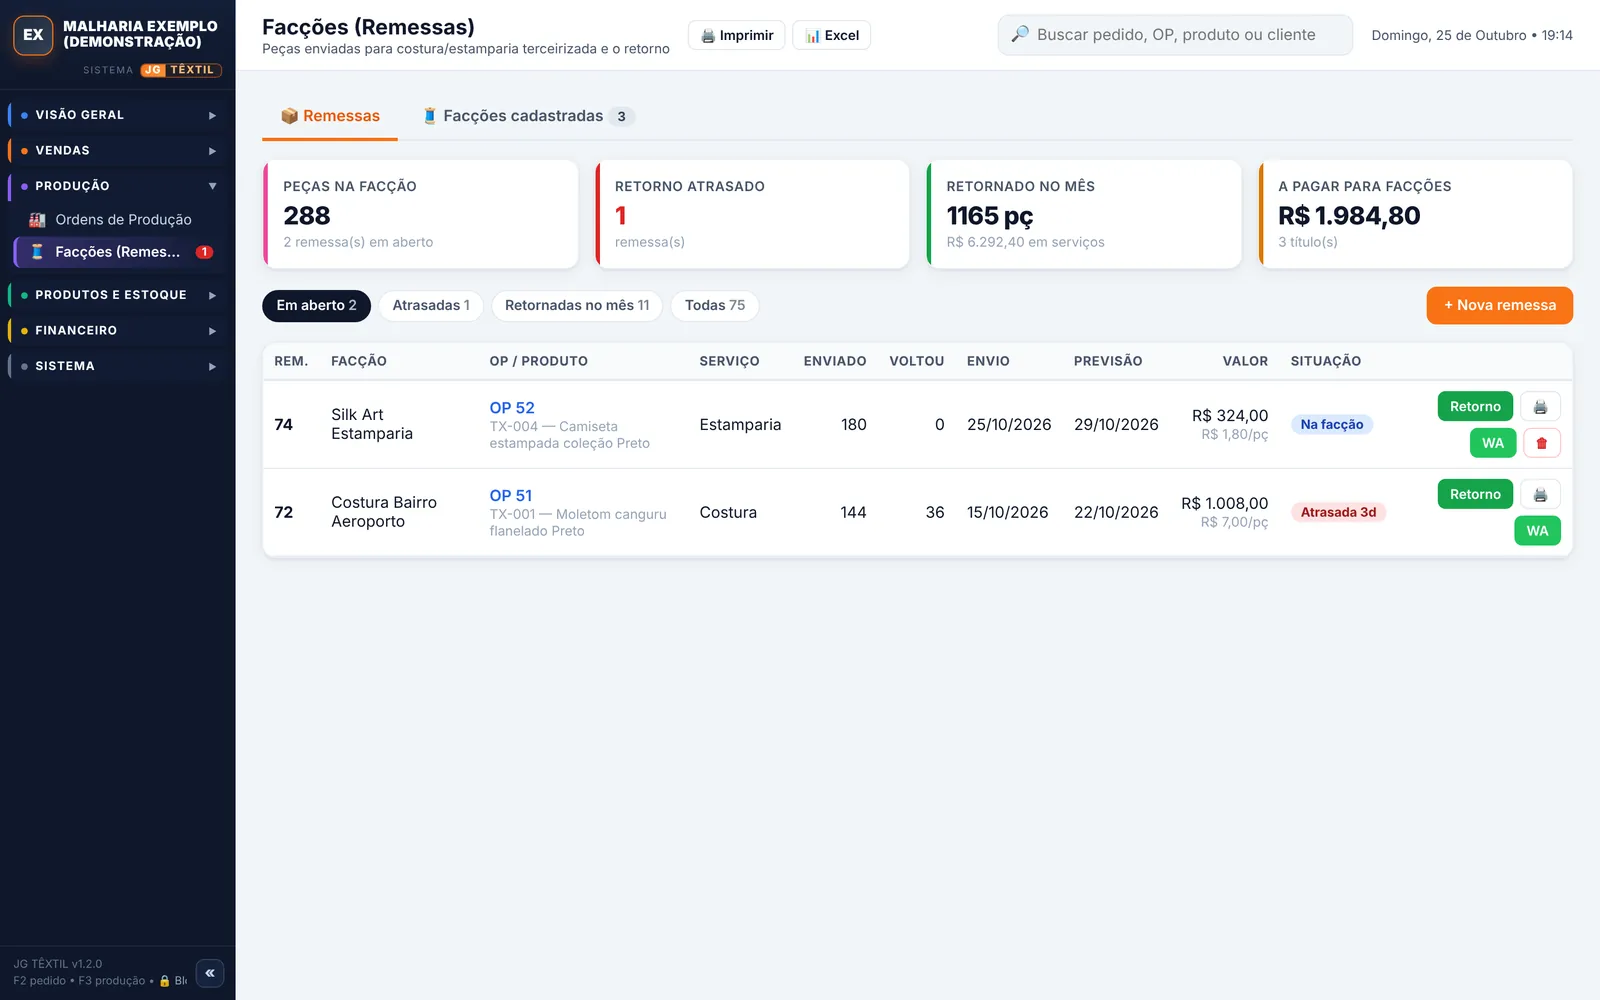Click the factory icon of Ordens de Produção
This screenshot has width=1600, height=1000.
click(x=38, y=220)
